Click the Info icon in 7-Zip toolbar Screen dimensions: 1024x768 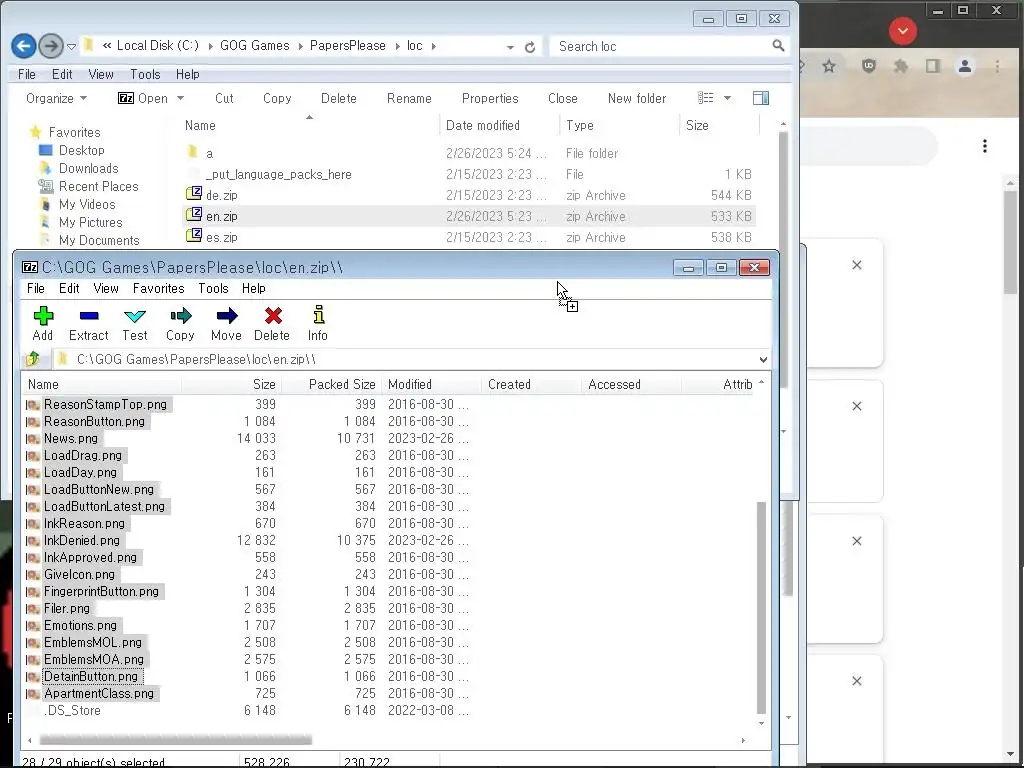click(319, 315)
